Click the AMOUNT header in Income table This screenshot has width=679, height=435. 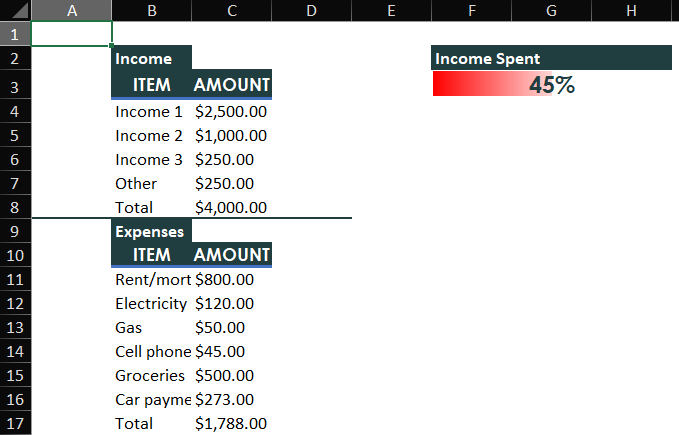tap(231, 85)
